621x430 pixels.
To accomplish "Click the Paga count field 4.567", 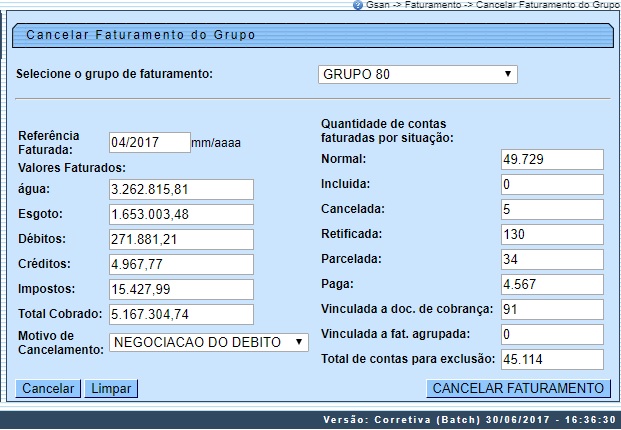I will (x=552, y=284).
